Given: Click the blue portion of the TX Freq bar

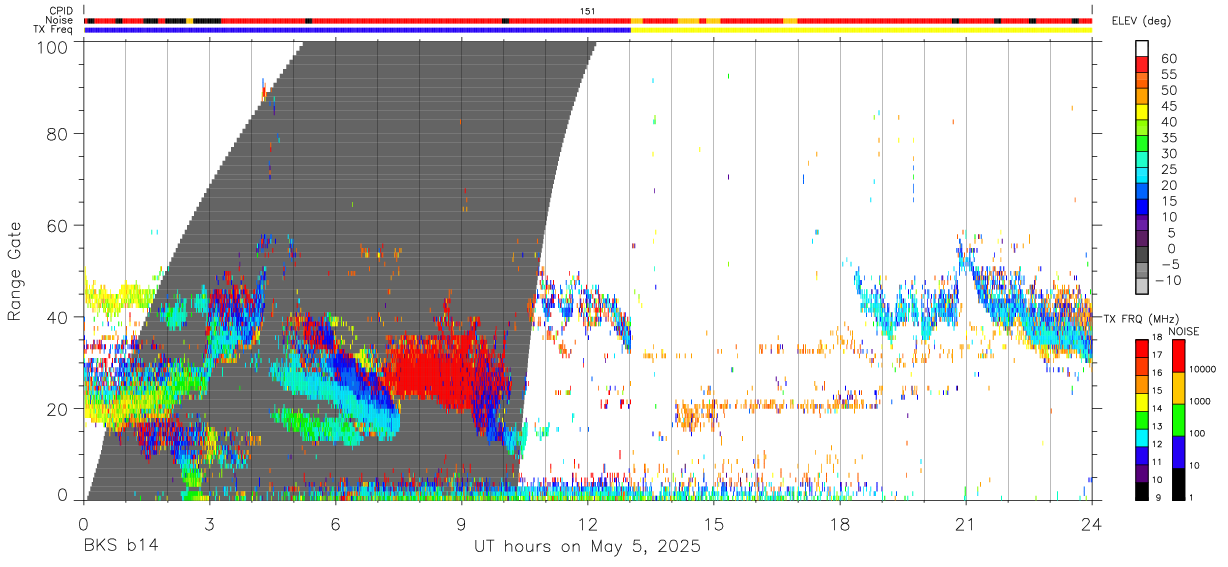Looking at the screenshot, I should pyautogui.click(x=358, y=30).
